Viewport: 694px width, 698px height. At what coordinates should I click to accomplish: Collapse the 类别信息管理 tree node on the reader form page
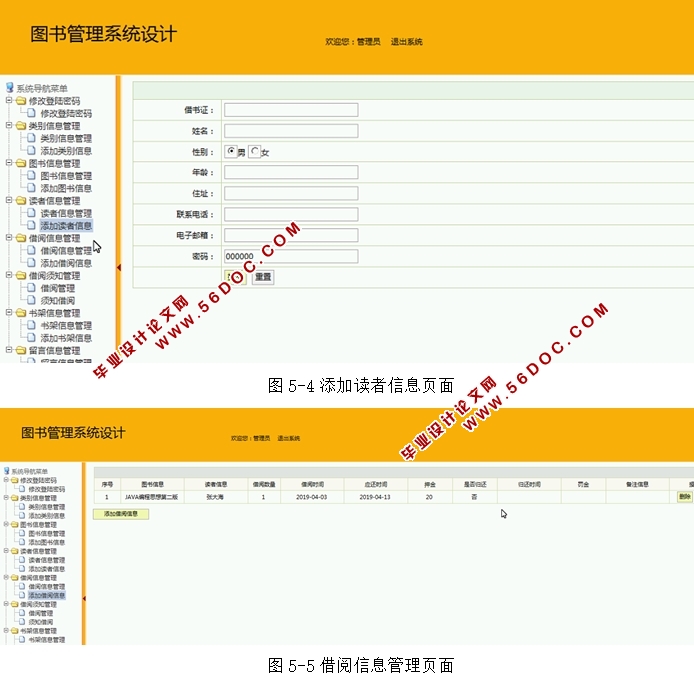click(9, 126)
